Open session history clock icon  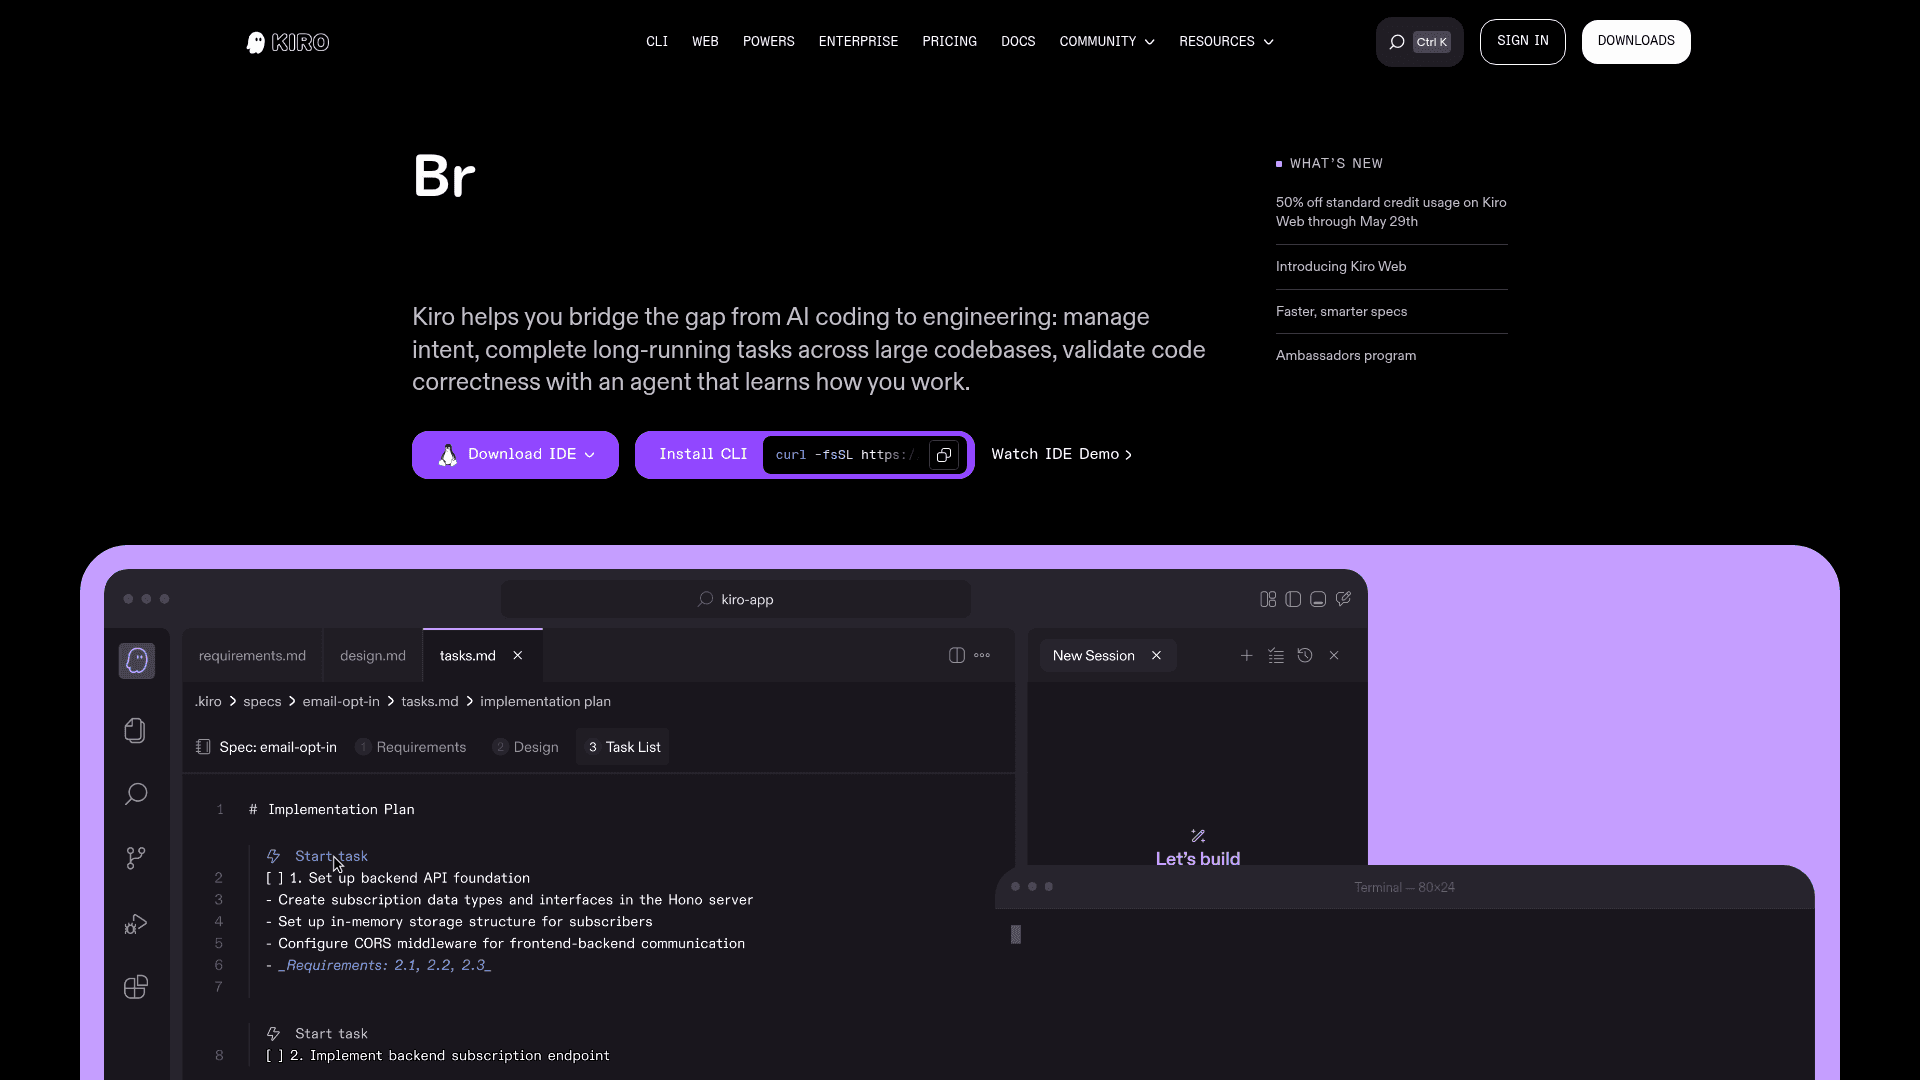tap(1305, 656)
